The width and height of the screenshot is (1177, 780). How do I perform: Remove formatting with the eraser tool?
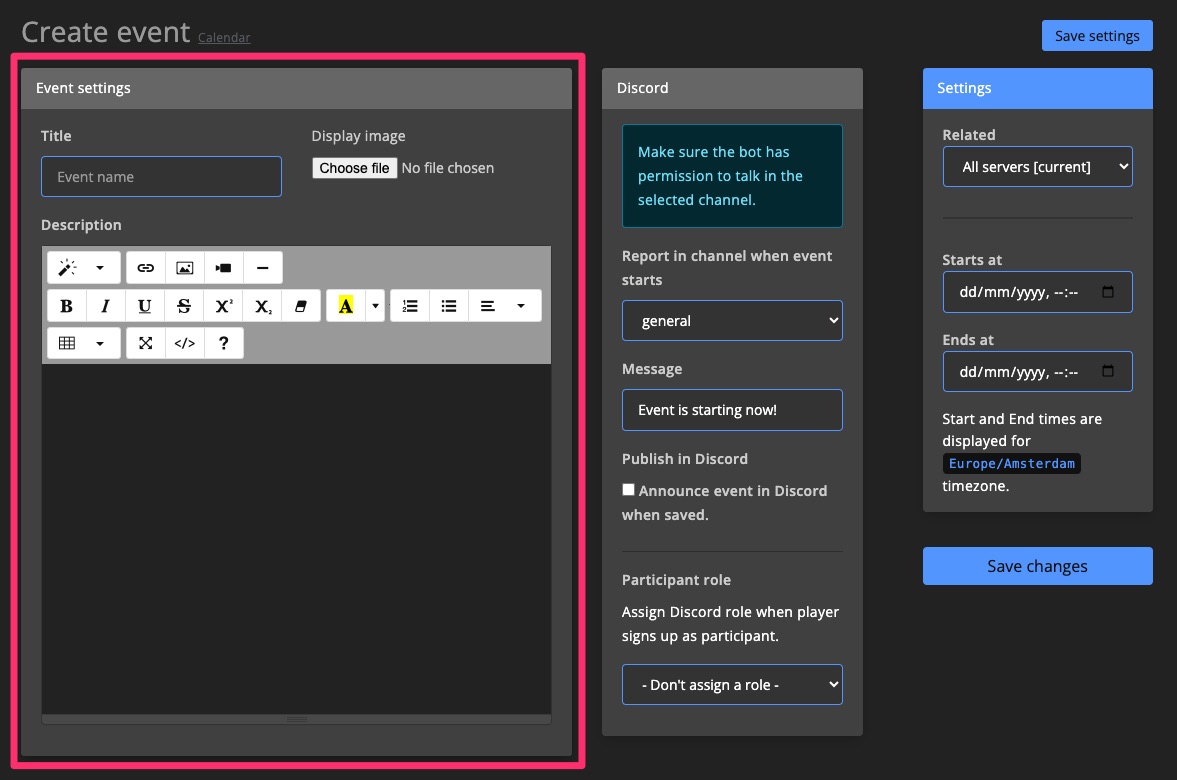301,305
